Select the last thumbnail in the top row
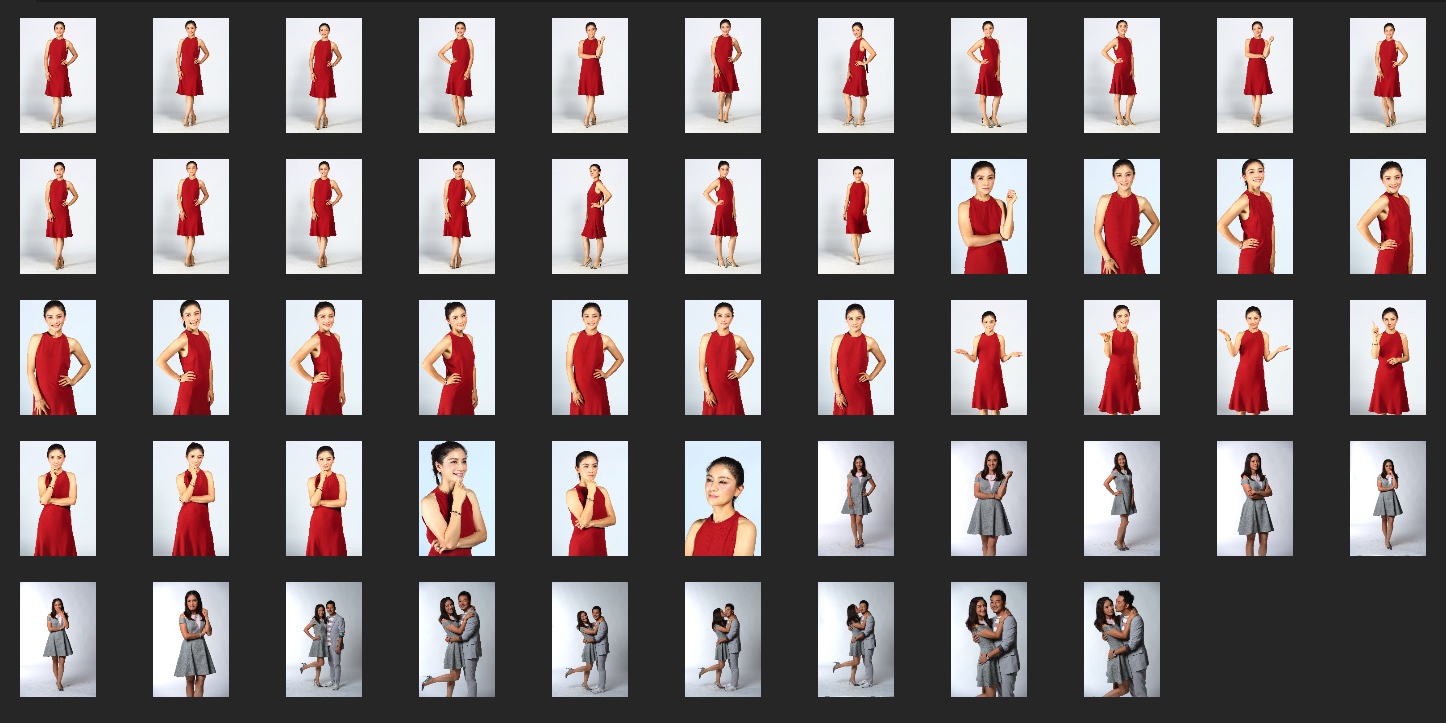Screen dimensions: 1446x723 point(1387,76)
